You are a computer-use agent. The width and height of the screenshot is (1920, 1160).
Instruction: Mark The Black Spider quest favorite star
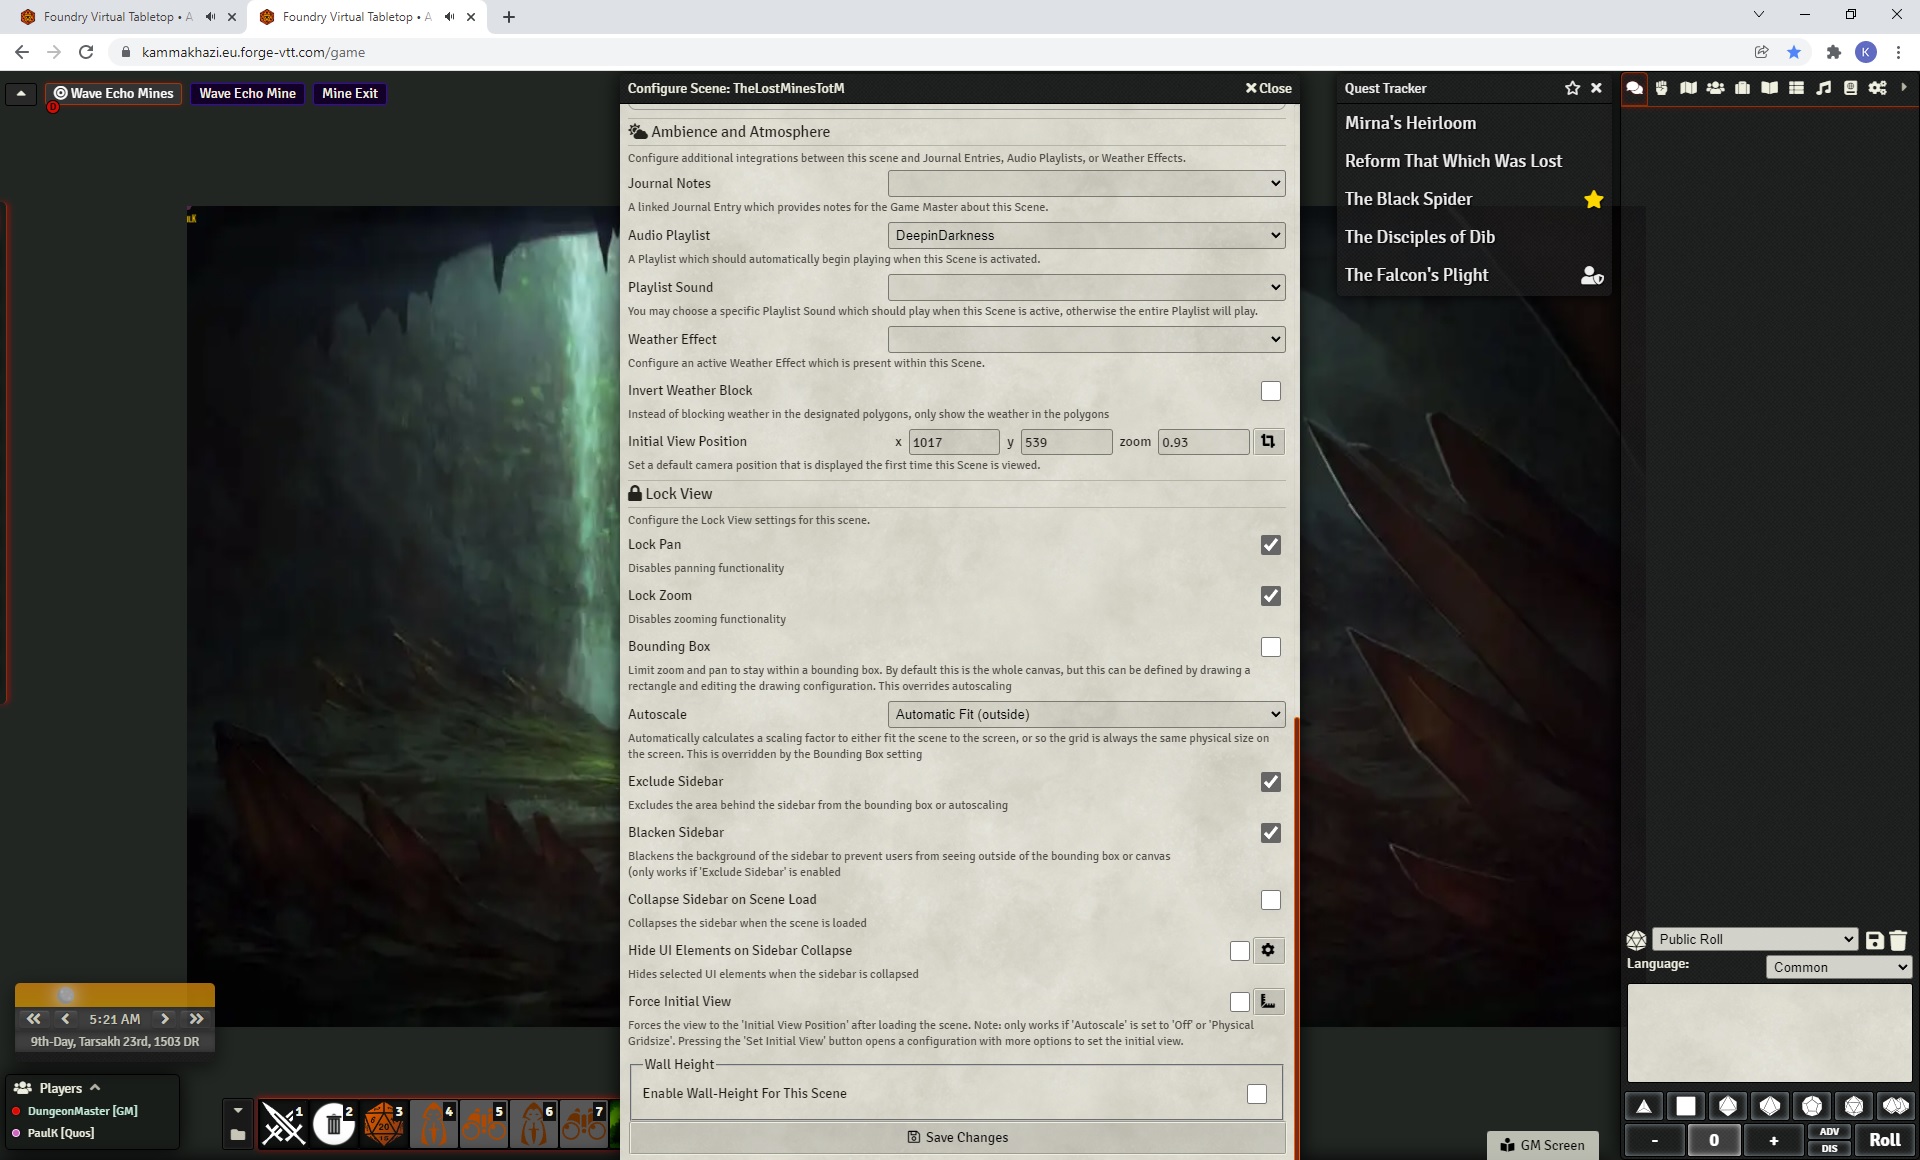coord(1593,199)
